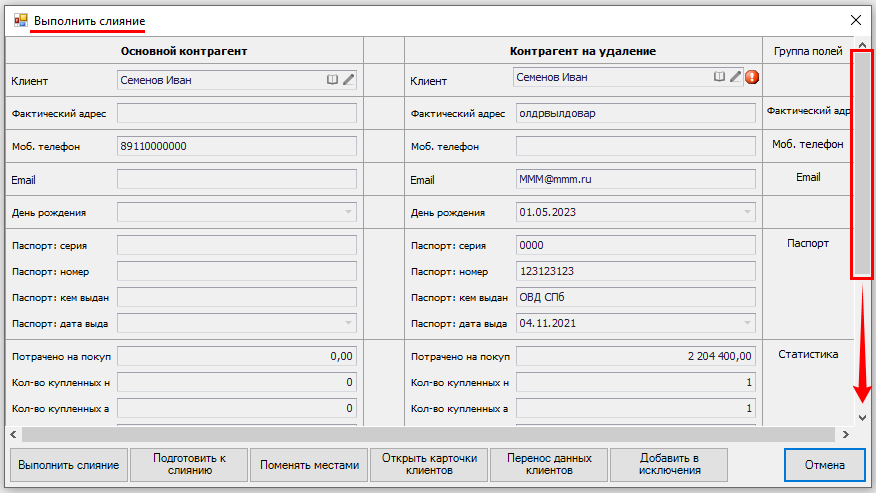This screenshot has width=876, height=493.
Task: Expand main contractor passport issue date dropdown
Action: tap(348, 323)
